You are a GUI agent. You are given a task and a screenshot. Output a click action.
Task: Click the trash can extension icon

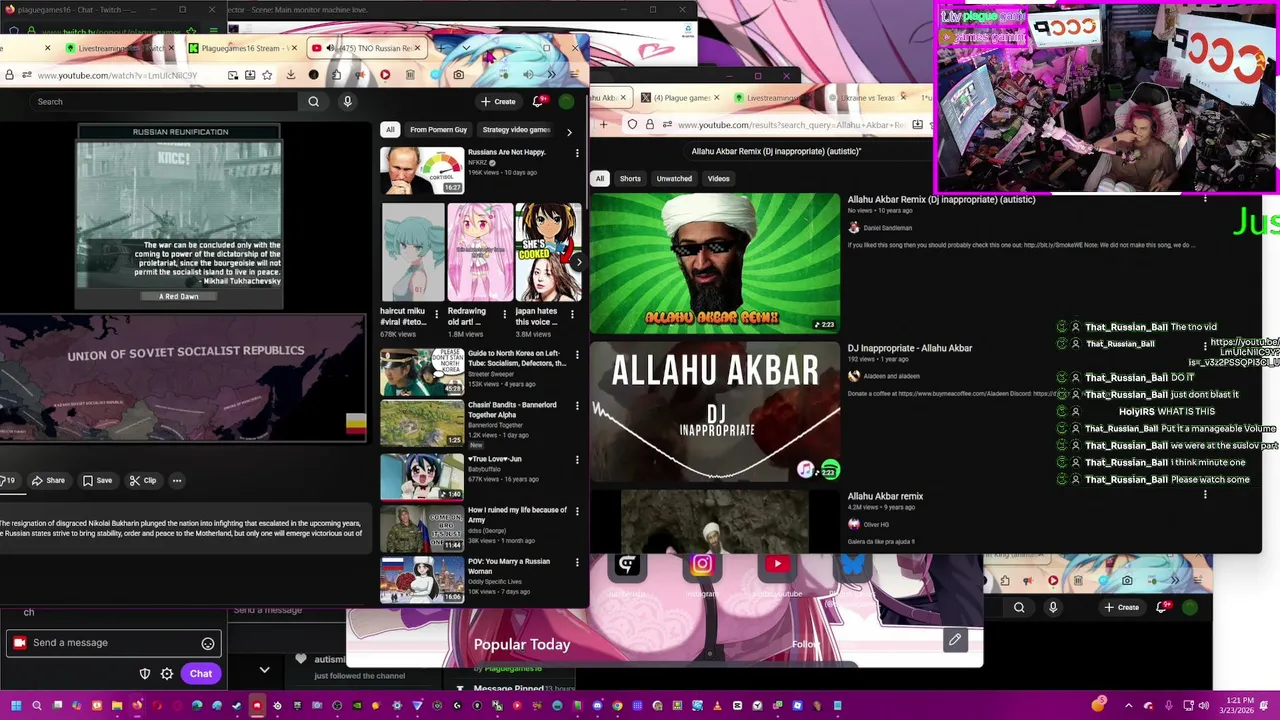coord(410,75)
